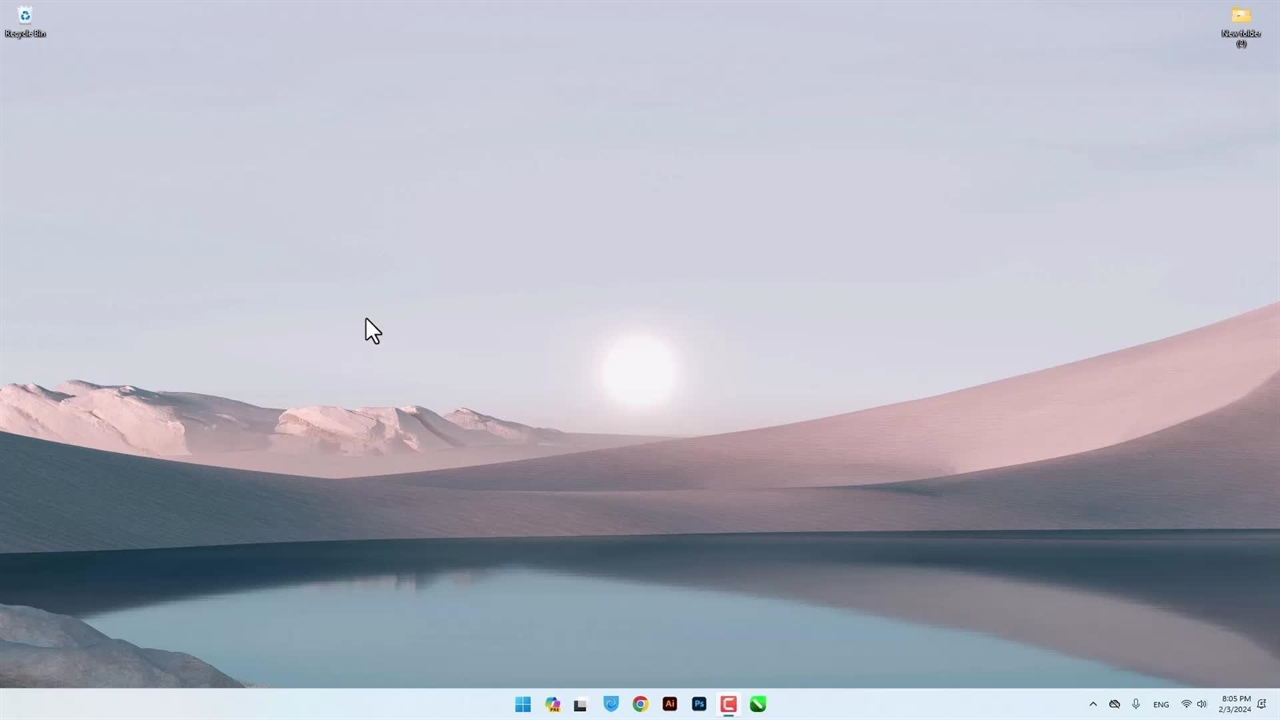Open Adobe Photoshop from the taskbar
The width and height of the screenshot is (1280, 720).
(x=699, y=704)
